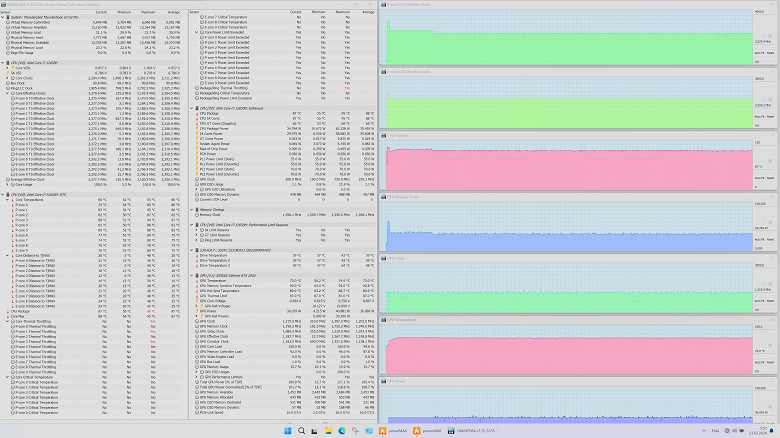Click Reset in the CPU Package graph
Screen dimensions: 780x438
770,178
